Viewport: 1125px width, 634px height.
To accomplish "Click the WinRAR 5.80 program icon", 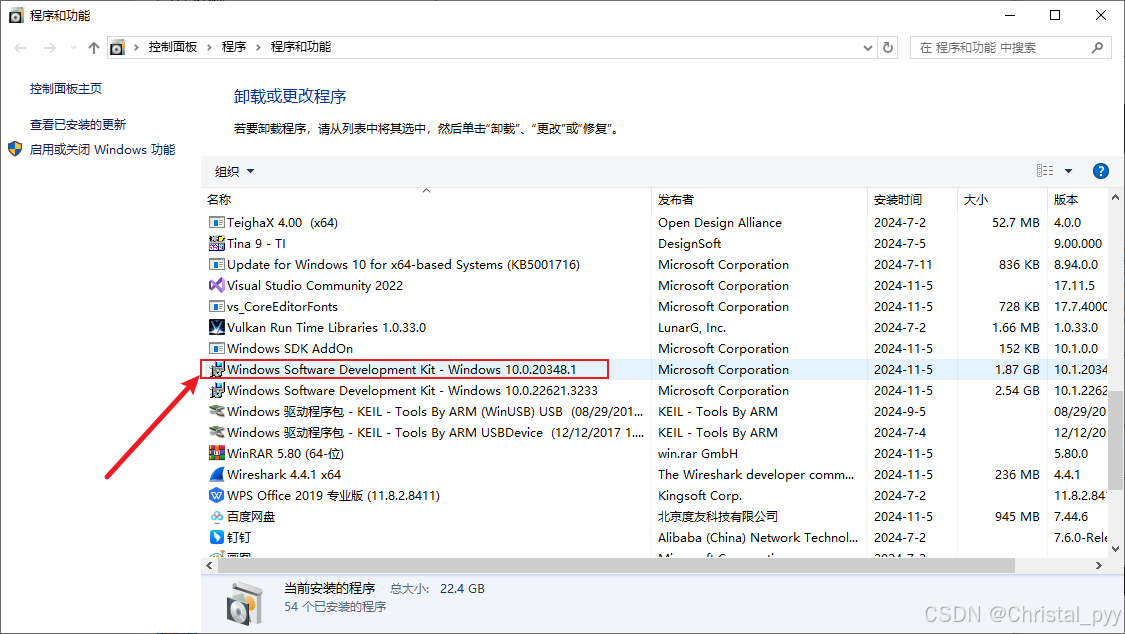I will click(216, 454).
